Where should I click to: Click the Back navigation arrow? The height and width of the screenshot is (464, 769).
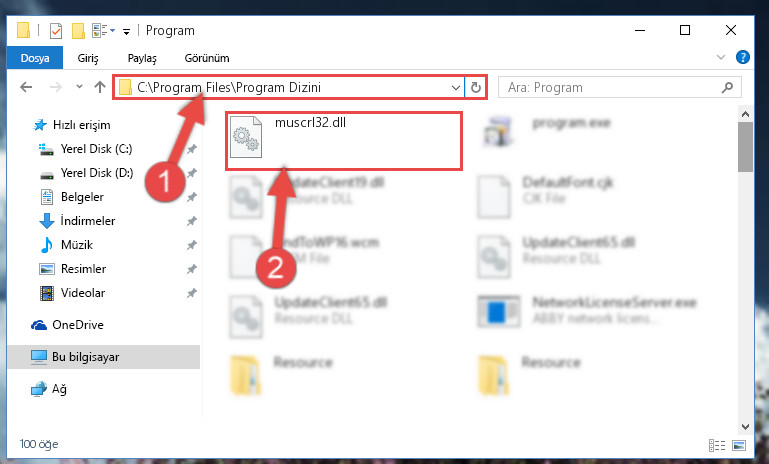click(26, 87)
